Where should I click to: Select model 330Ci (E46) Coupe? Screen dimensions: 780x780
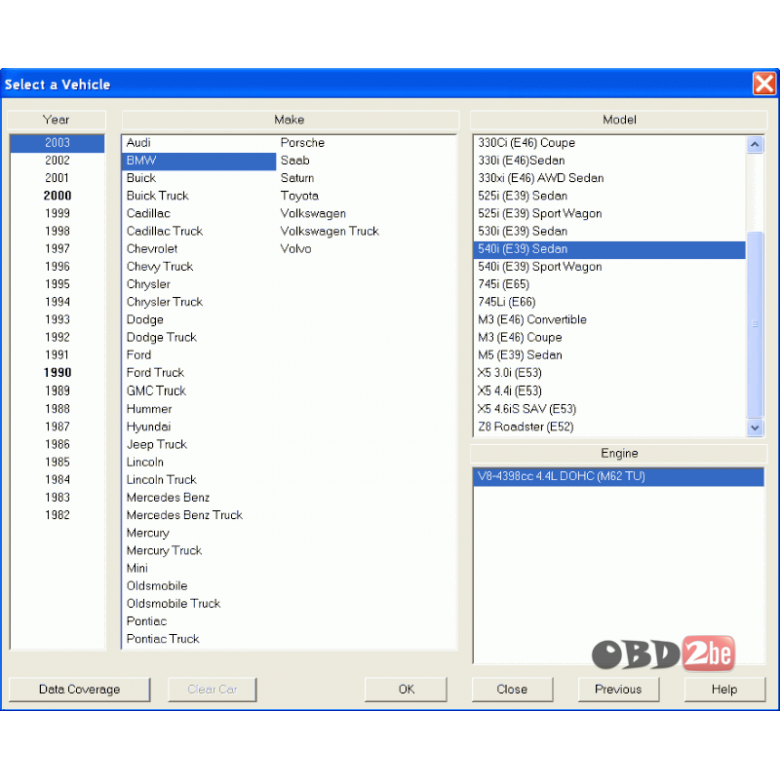tap(609, 142)
